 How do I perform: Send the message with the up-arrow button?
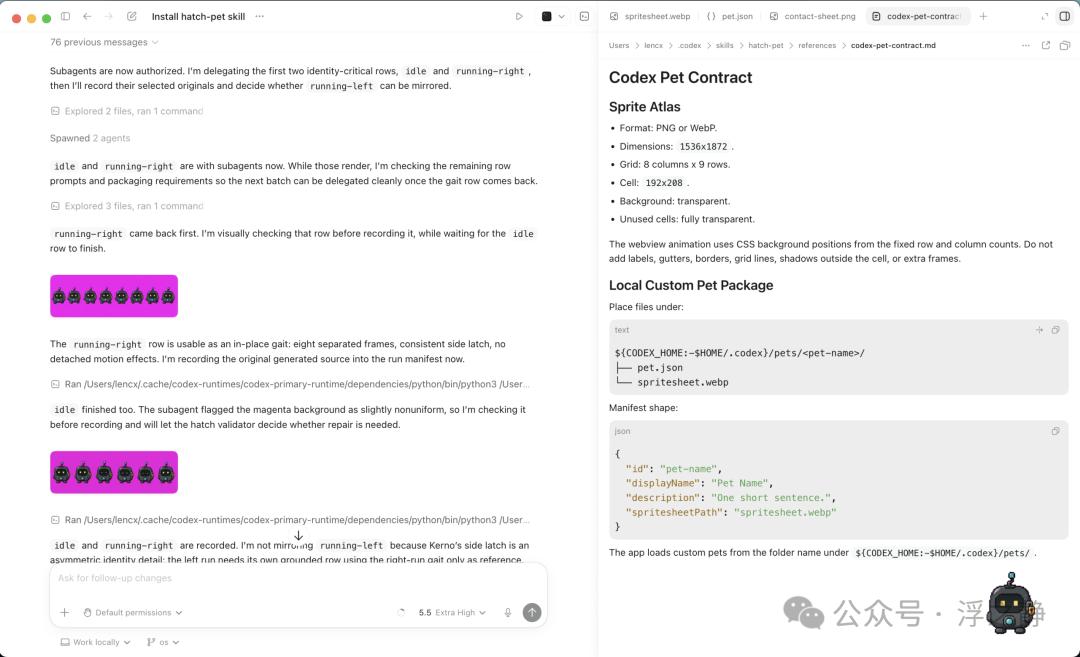point(532,612)
